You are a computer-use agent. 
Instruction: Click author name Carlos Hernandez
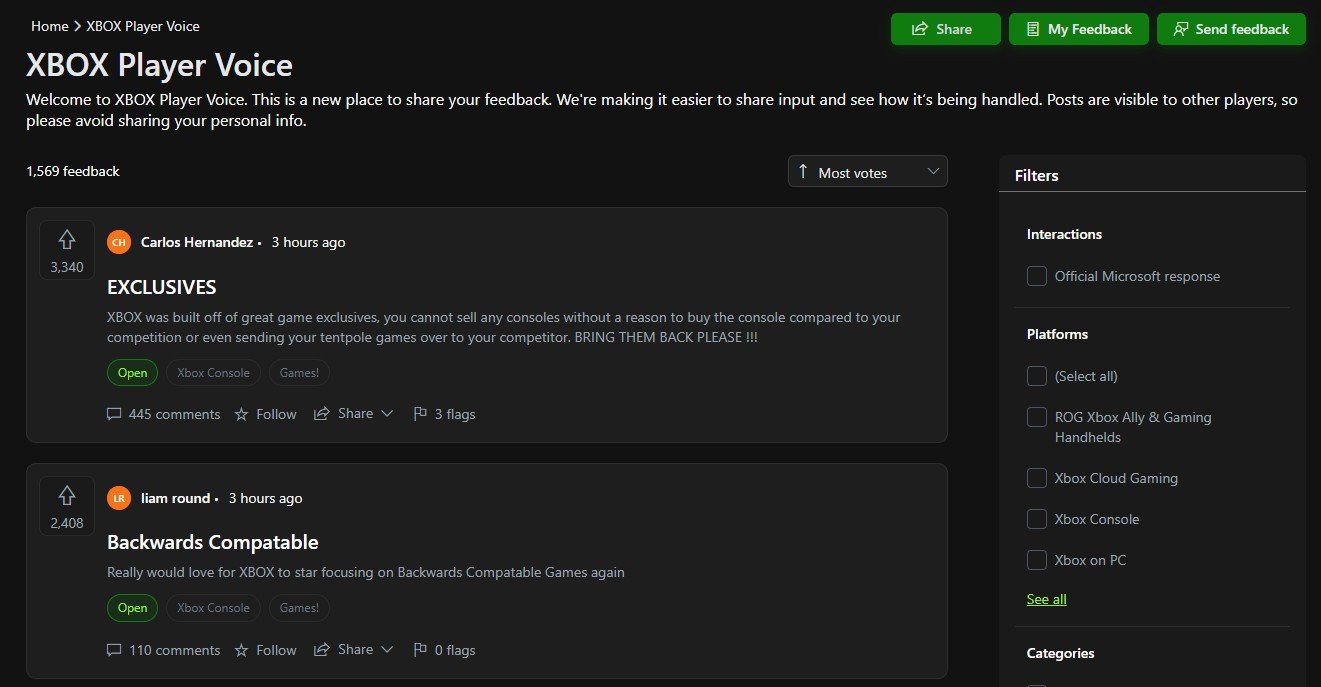pos(197,242)
